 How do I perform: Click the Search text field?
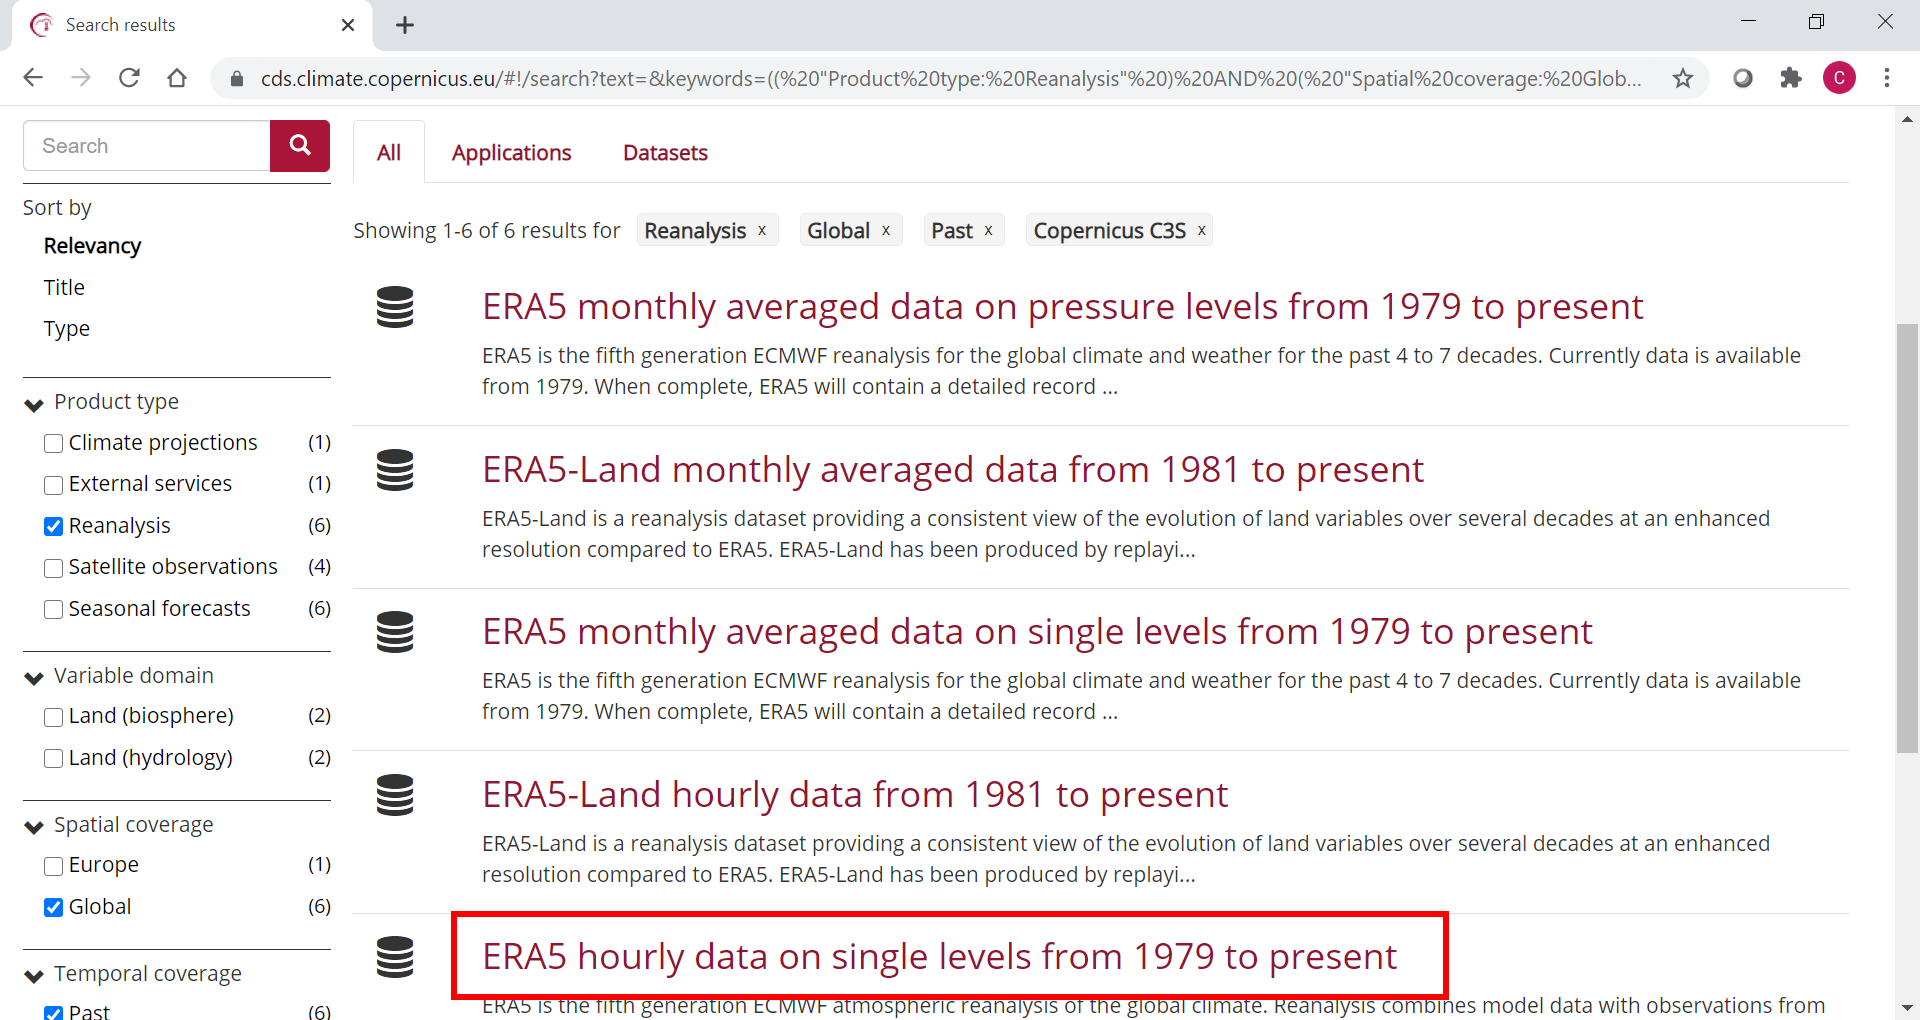(147, 146)
